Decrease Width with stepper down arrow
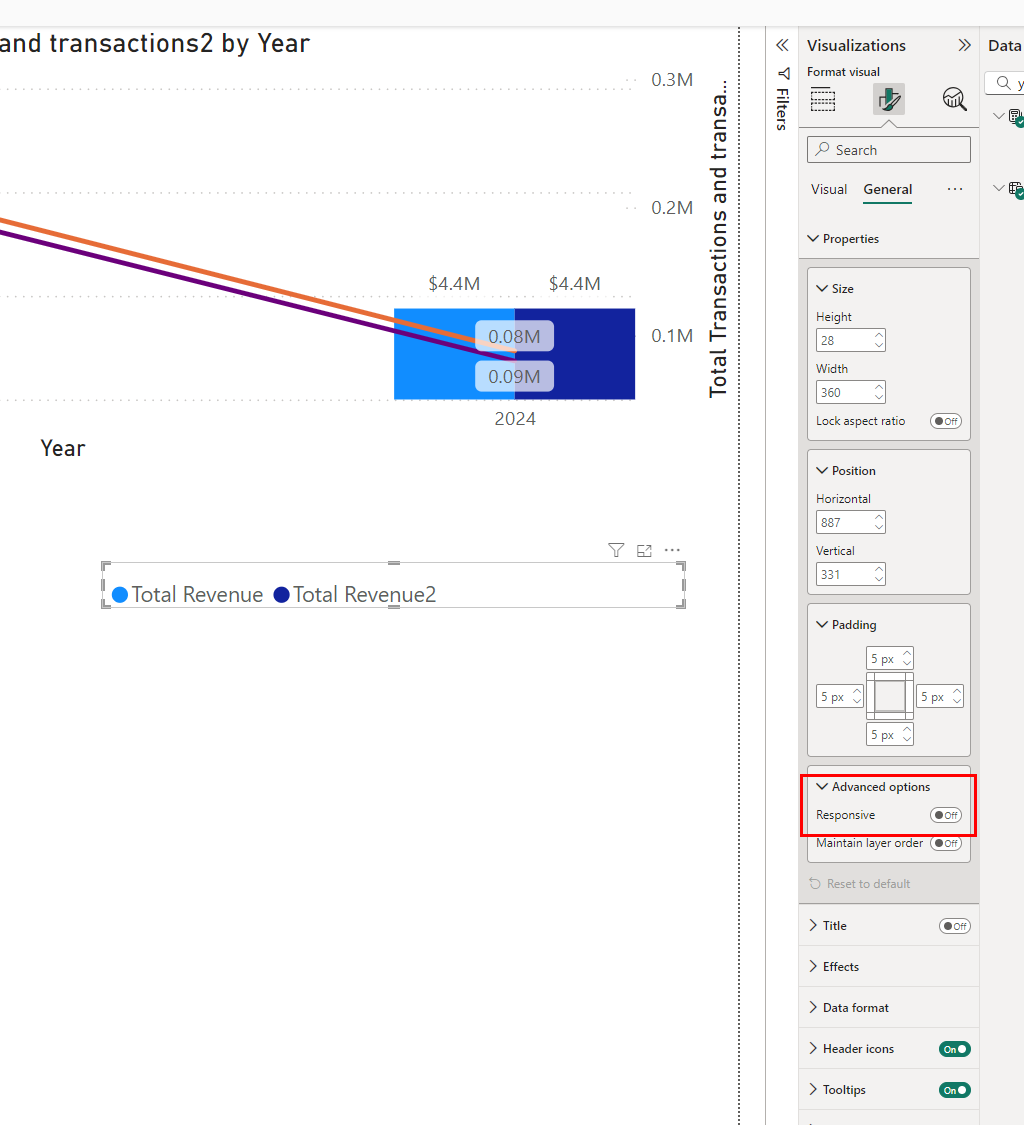Image resolution: width=1024 pixels, height=1125 pixels. [x=879, y=398]
